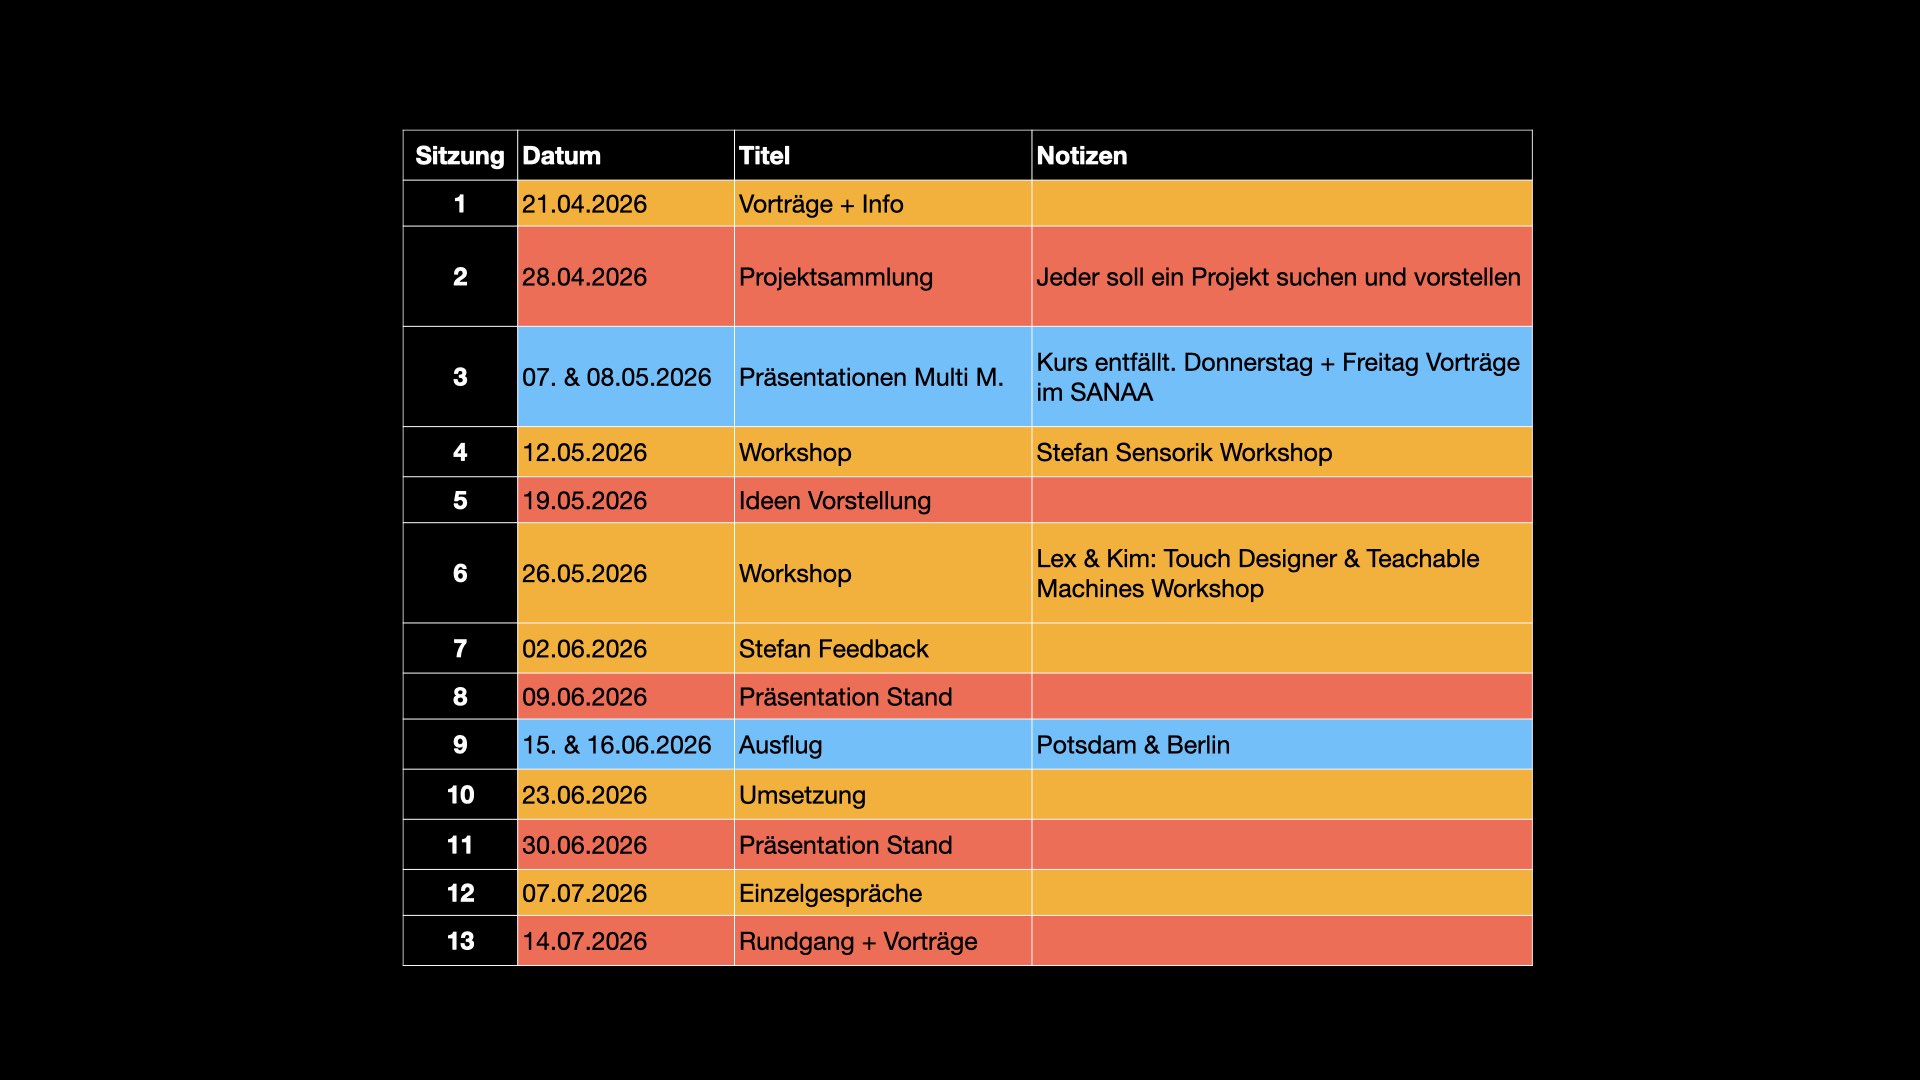Select the Stefan Feedback cell
This screenshot has height=1080, width=1920.
pyautogui.click(x=883, y=648)
